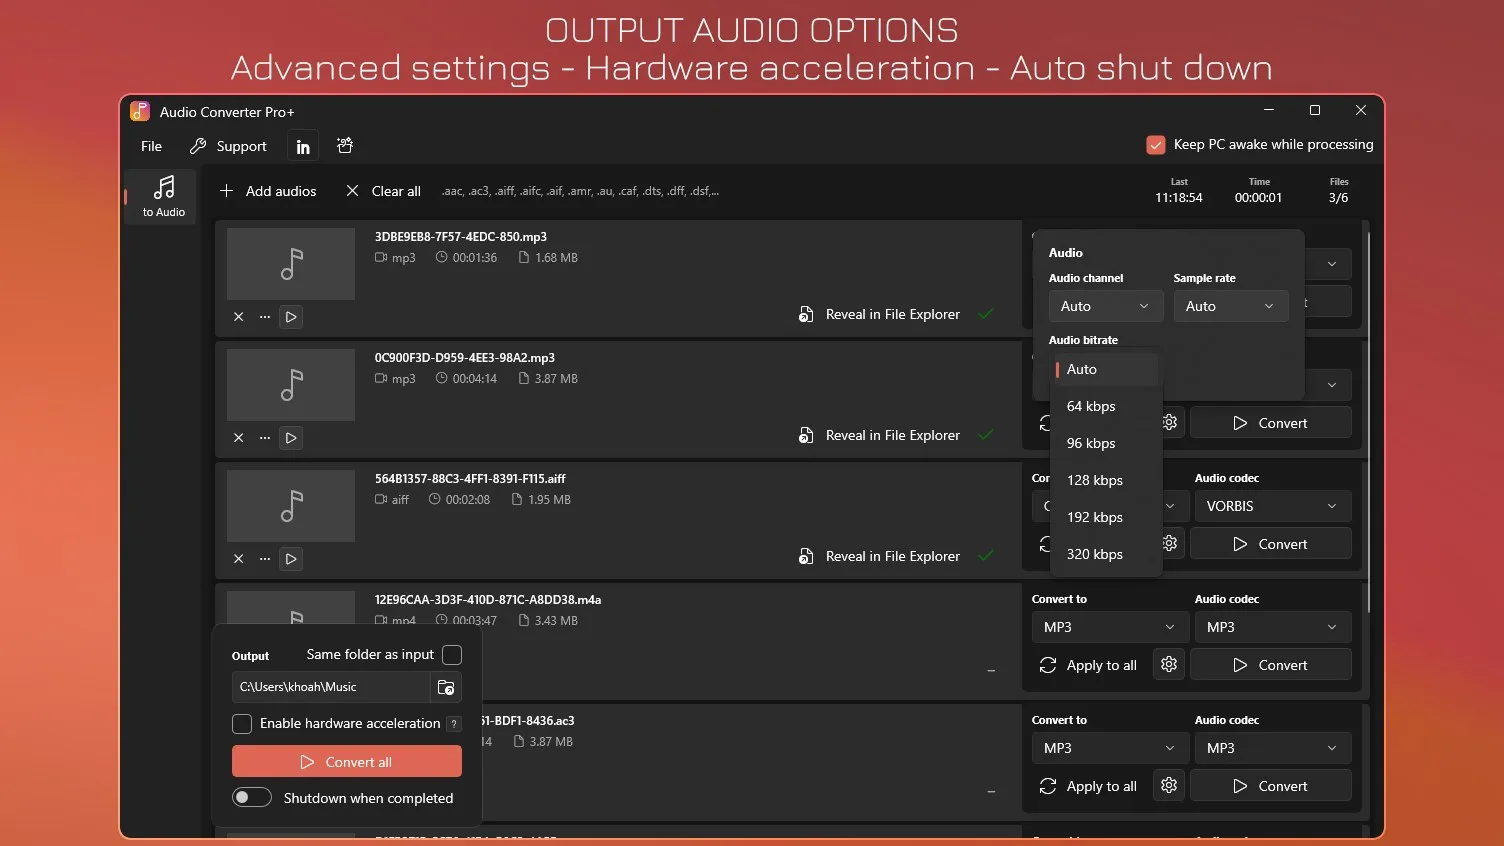Show the hardware acceleration help question mark
Viewport: 1504px width, 846px height.
coord(454,724)
